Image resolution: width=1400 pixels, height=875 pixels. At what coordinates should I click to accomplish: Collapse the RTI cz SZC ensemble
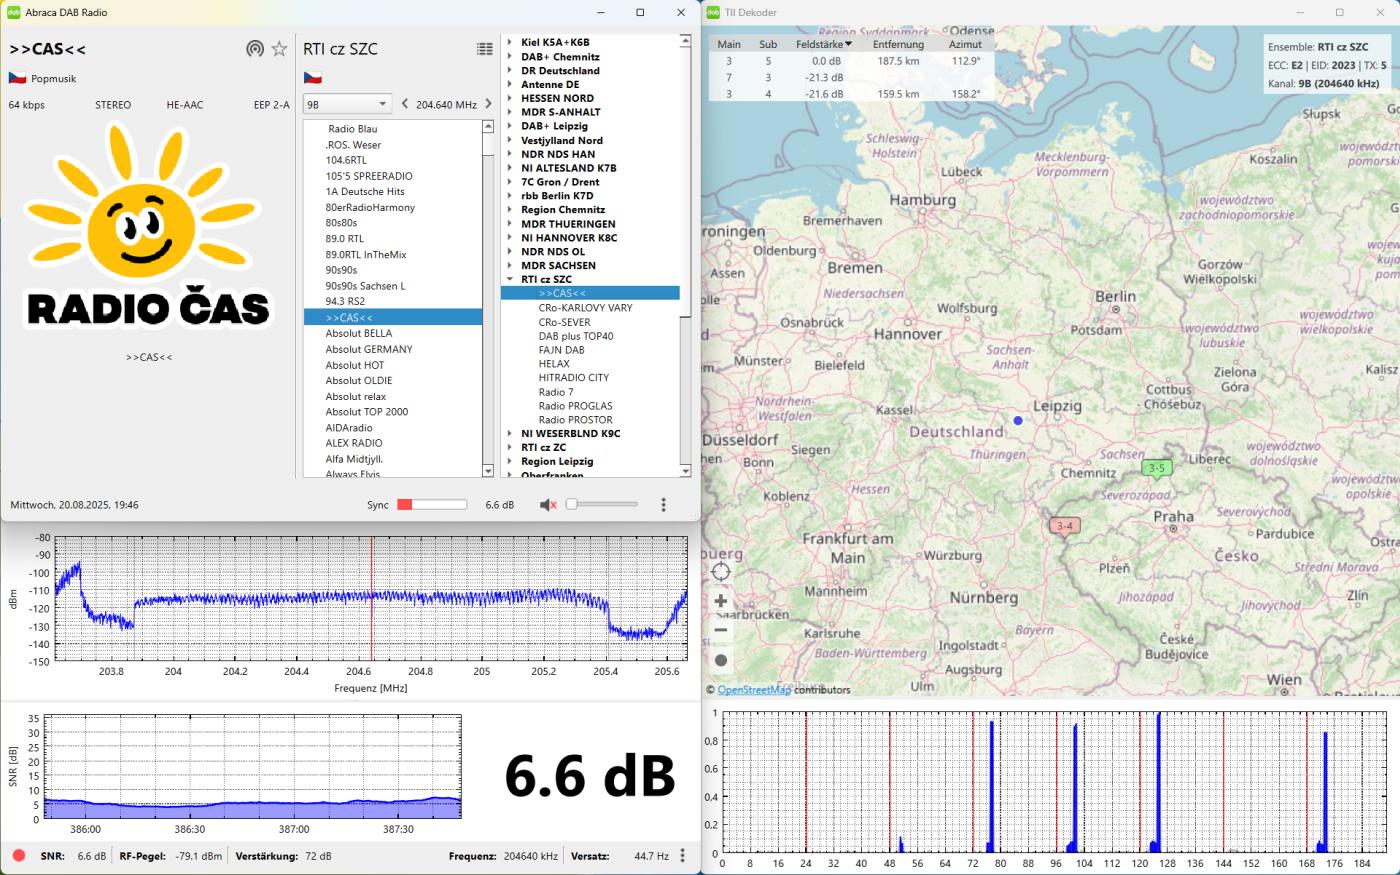click(510, 280)
